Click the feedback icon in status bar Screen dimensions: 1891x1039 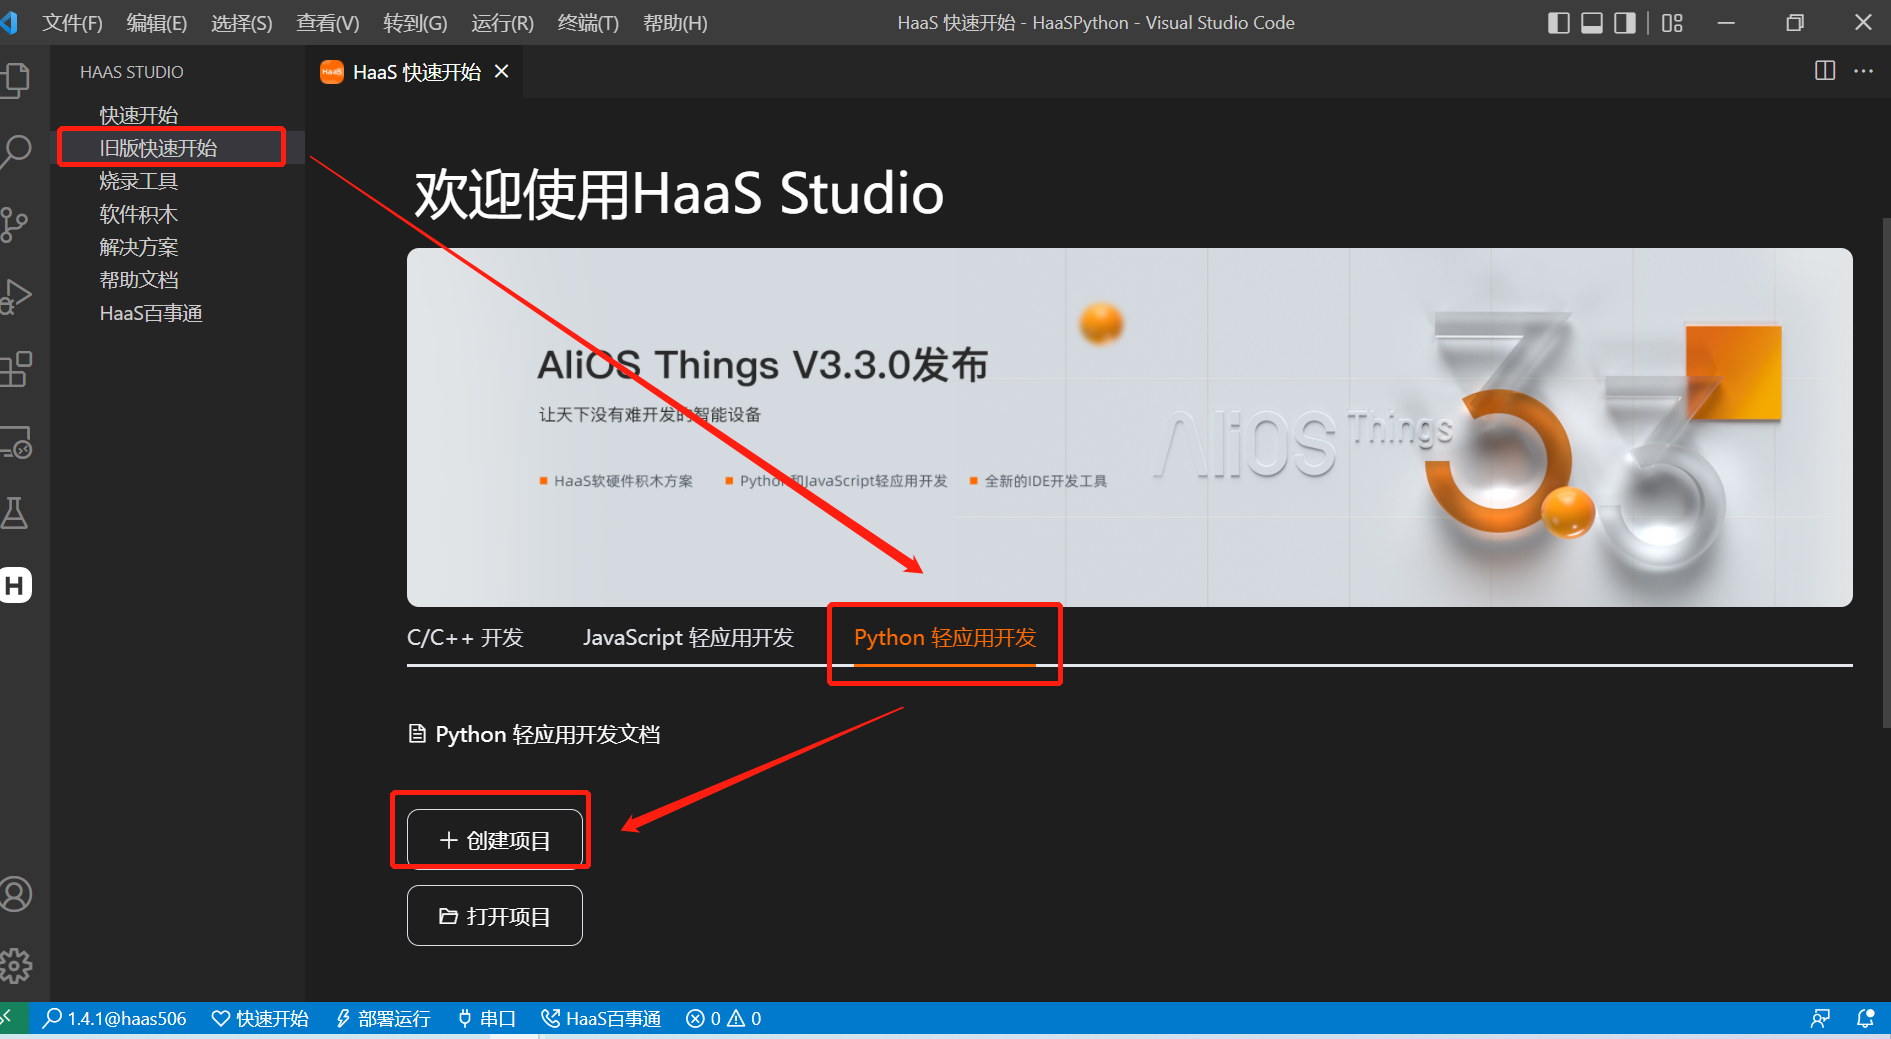click(x=1820, y=1018)
